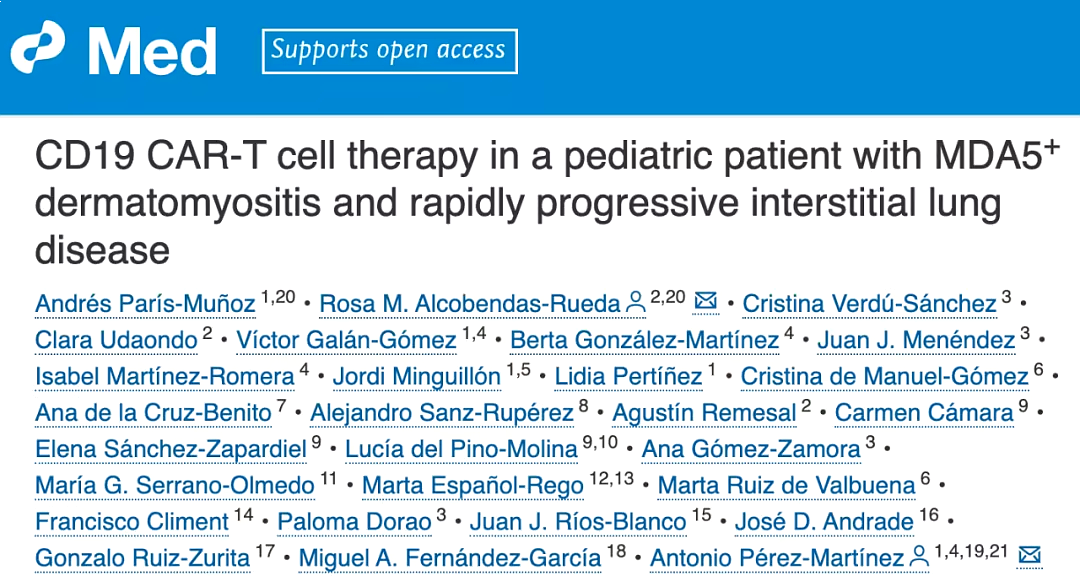Screen dimensions: 1080x581
Task: Open author Clara Udaondo
Action: coord(116,340)
